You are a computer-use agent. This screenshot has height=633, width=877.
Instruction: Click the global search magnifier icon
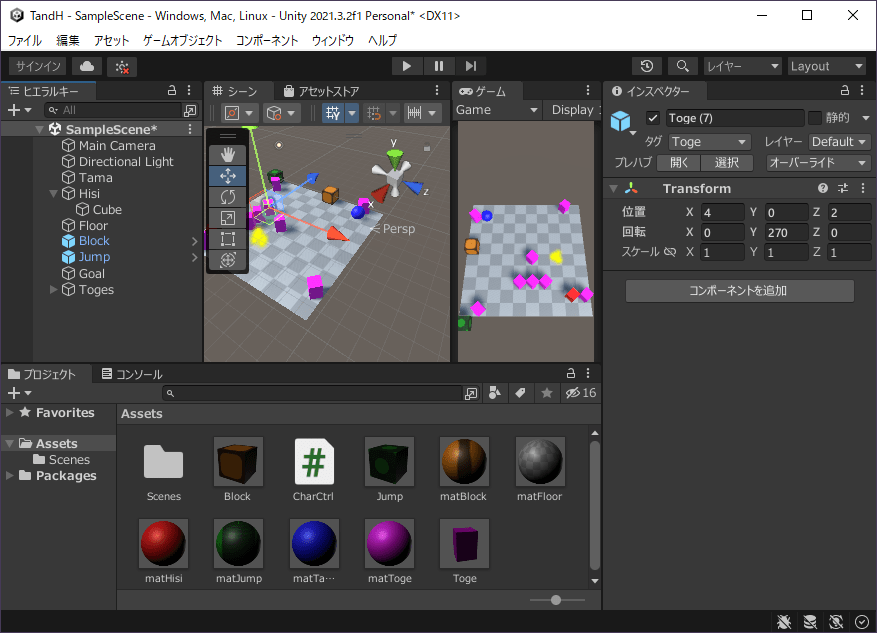682,66
